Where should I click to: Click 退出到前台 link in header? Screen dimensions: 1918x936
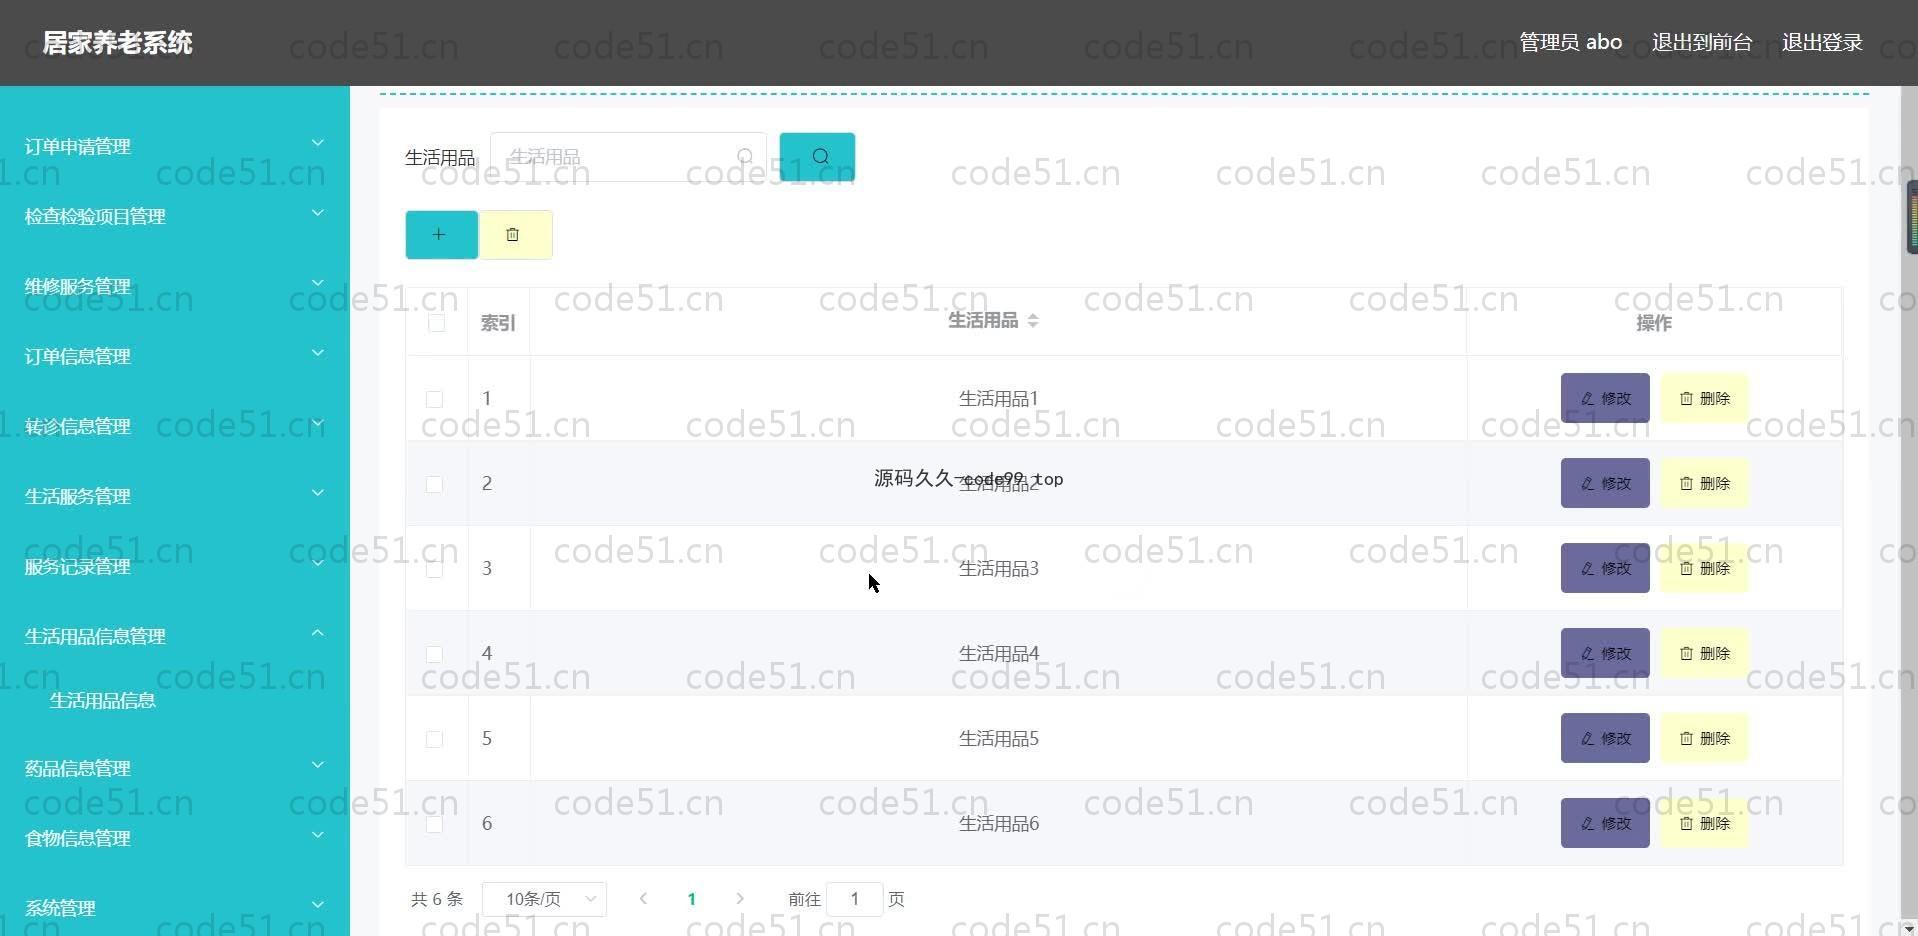coord(1702,42)
